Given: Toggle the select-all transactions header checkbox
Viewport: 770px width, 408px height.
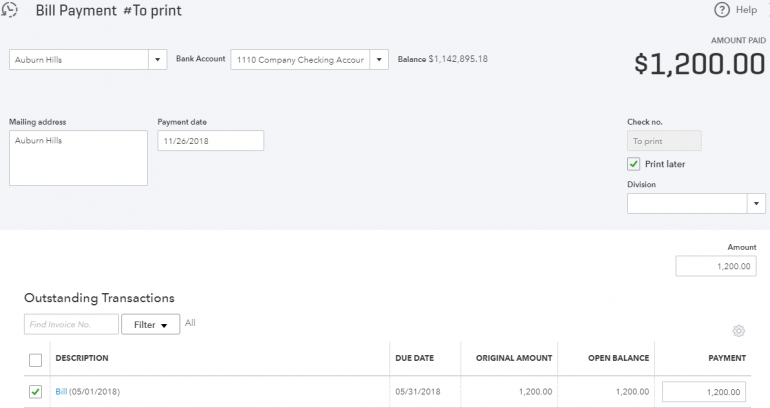Looking at the screenshot, I should click(x=36, y=359).
